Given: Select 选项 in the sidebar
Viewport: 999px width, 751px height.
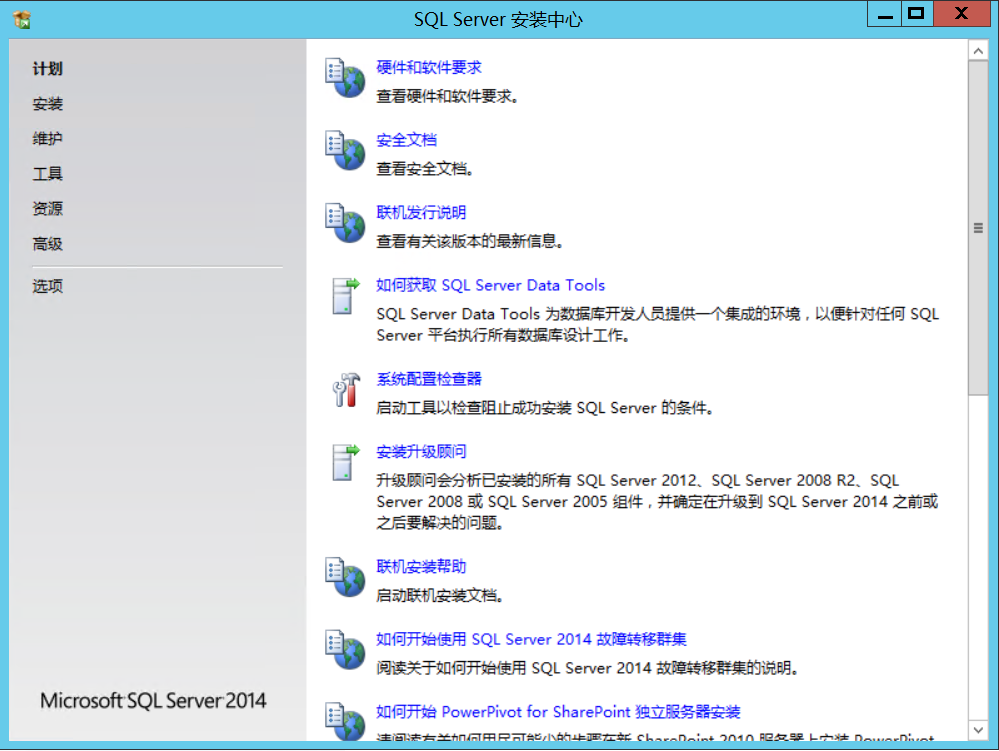Looking at the screenshot, I should [47, 285].
